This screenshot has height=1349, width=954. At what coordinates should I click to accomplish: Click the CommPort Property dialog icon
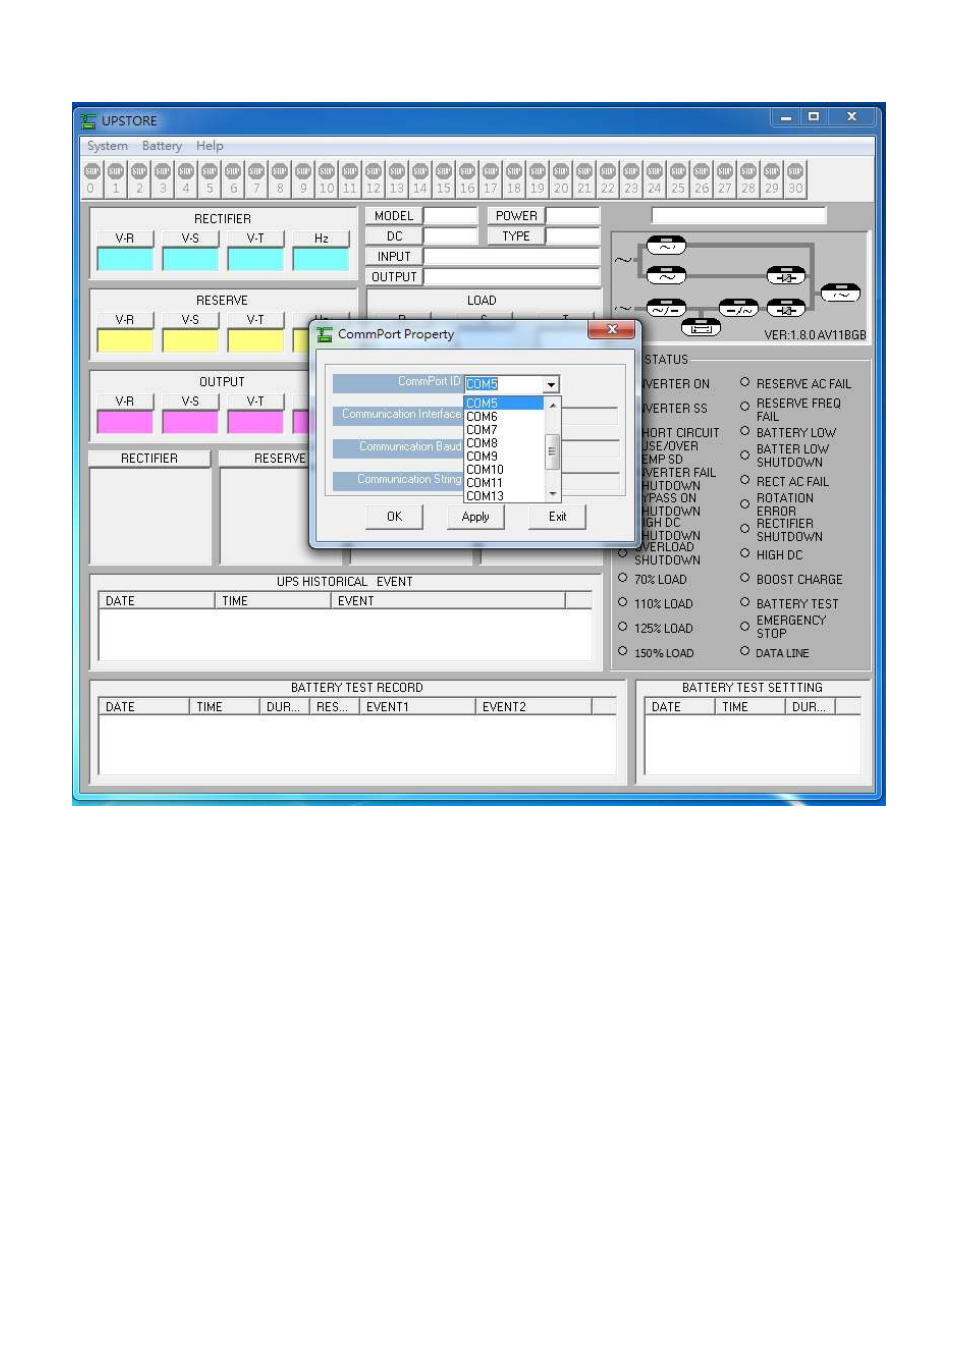click(324, 334)
